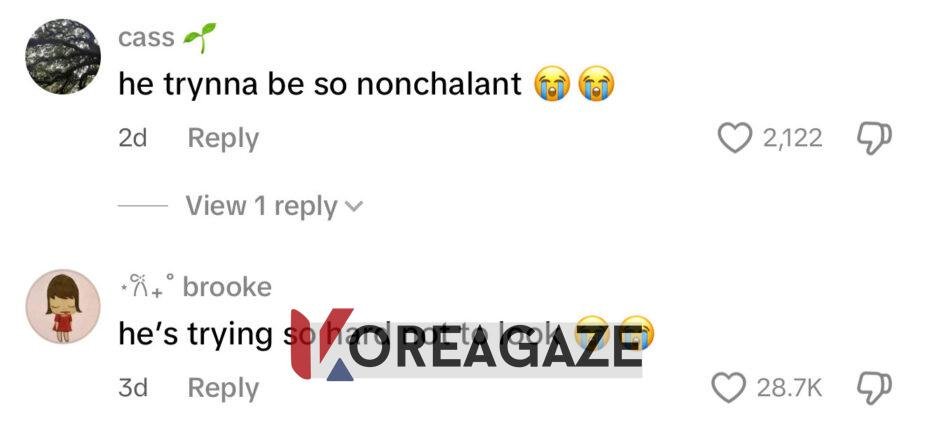Click the chevron next to View 1 reply
The image size is (925, 427).
353,206
